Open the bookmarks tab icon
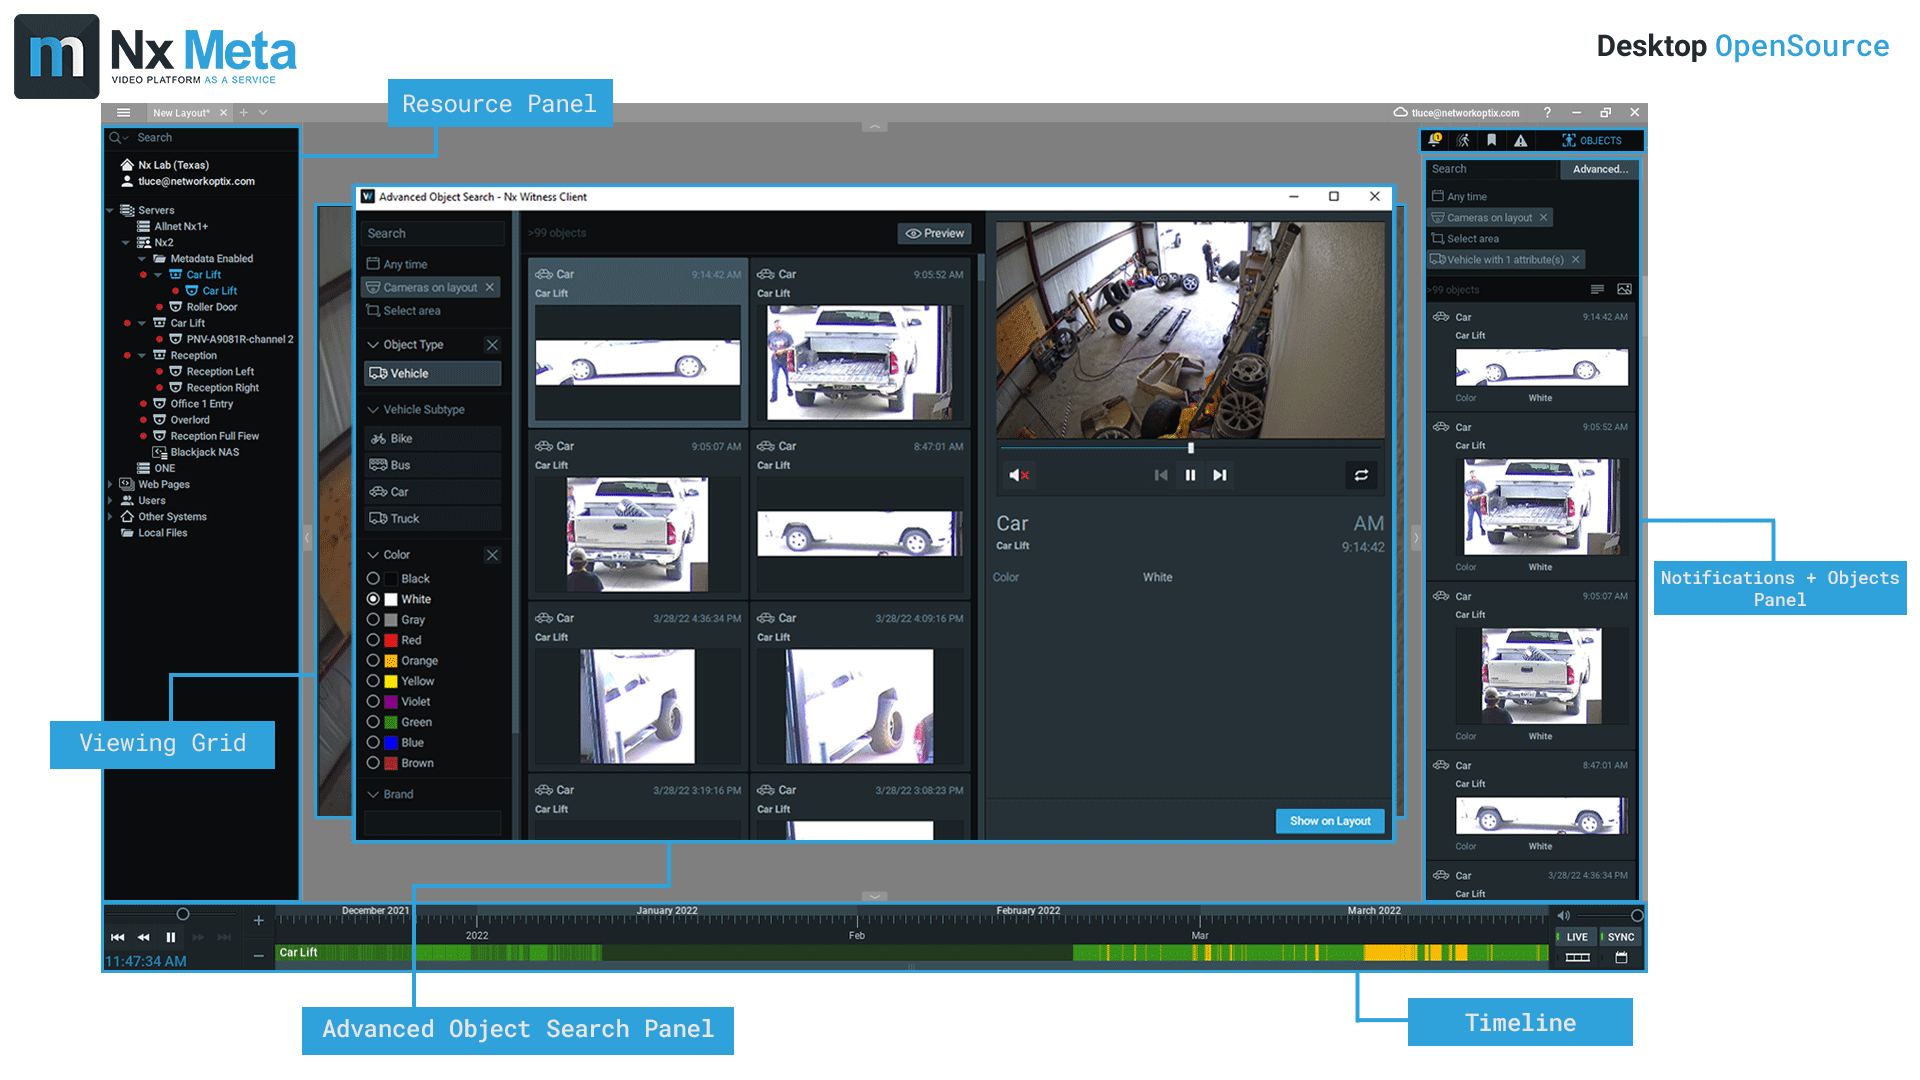The width and height of the screenshot is (1920, 1080). [x=1491, y=140]
